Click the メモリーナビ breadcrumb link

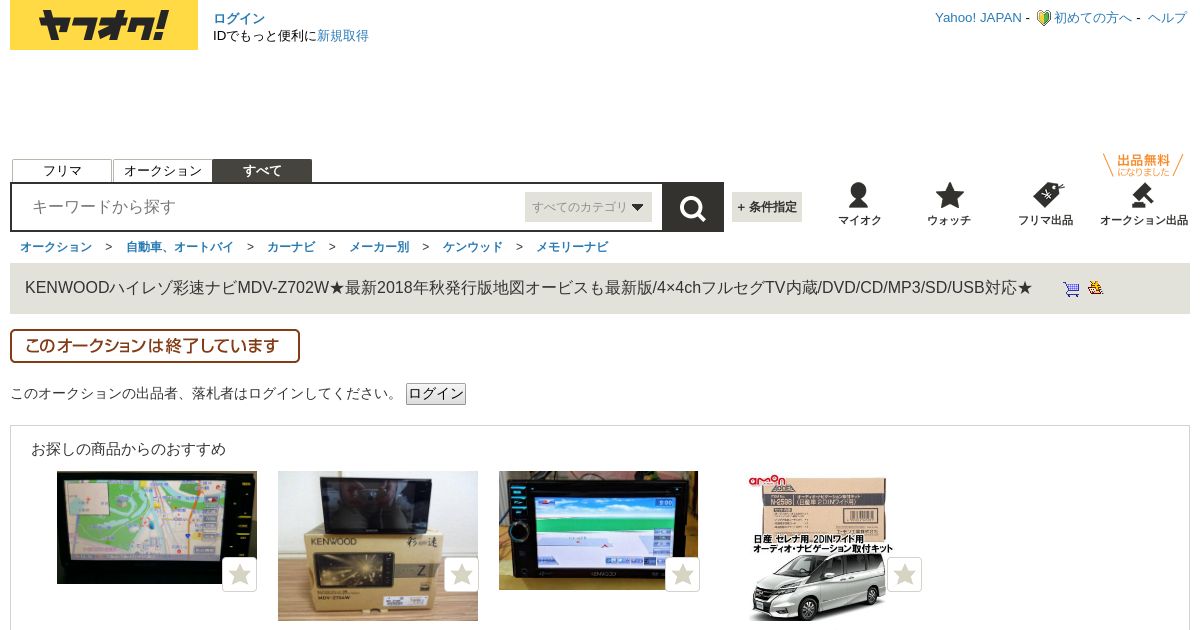(x=572, y=247)
